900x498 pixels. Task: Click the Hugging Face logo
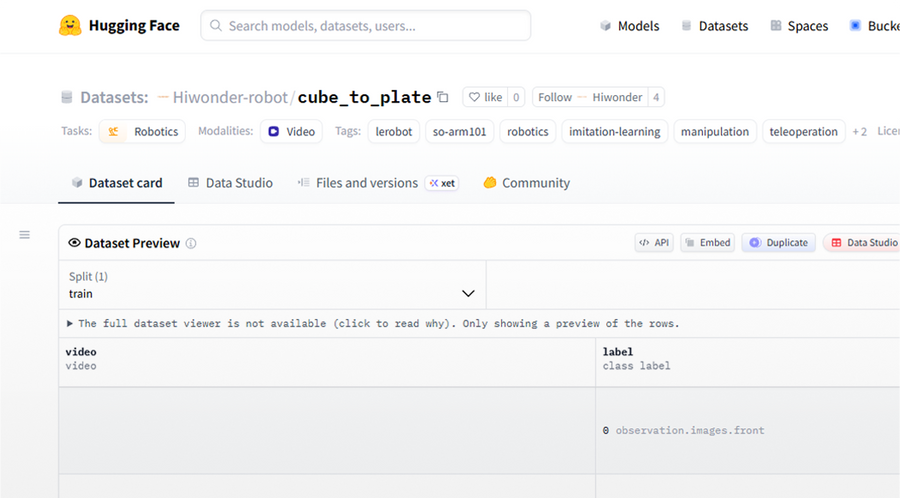119,26
